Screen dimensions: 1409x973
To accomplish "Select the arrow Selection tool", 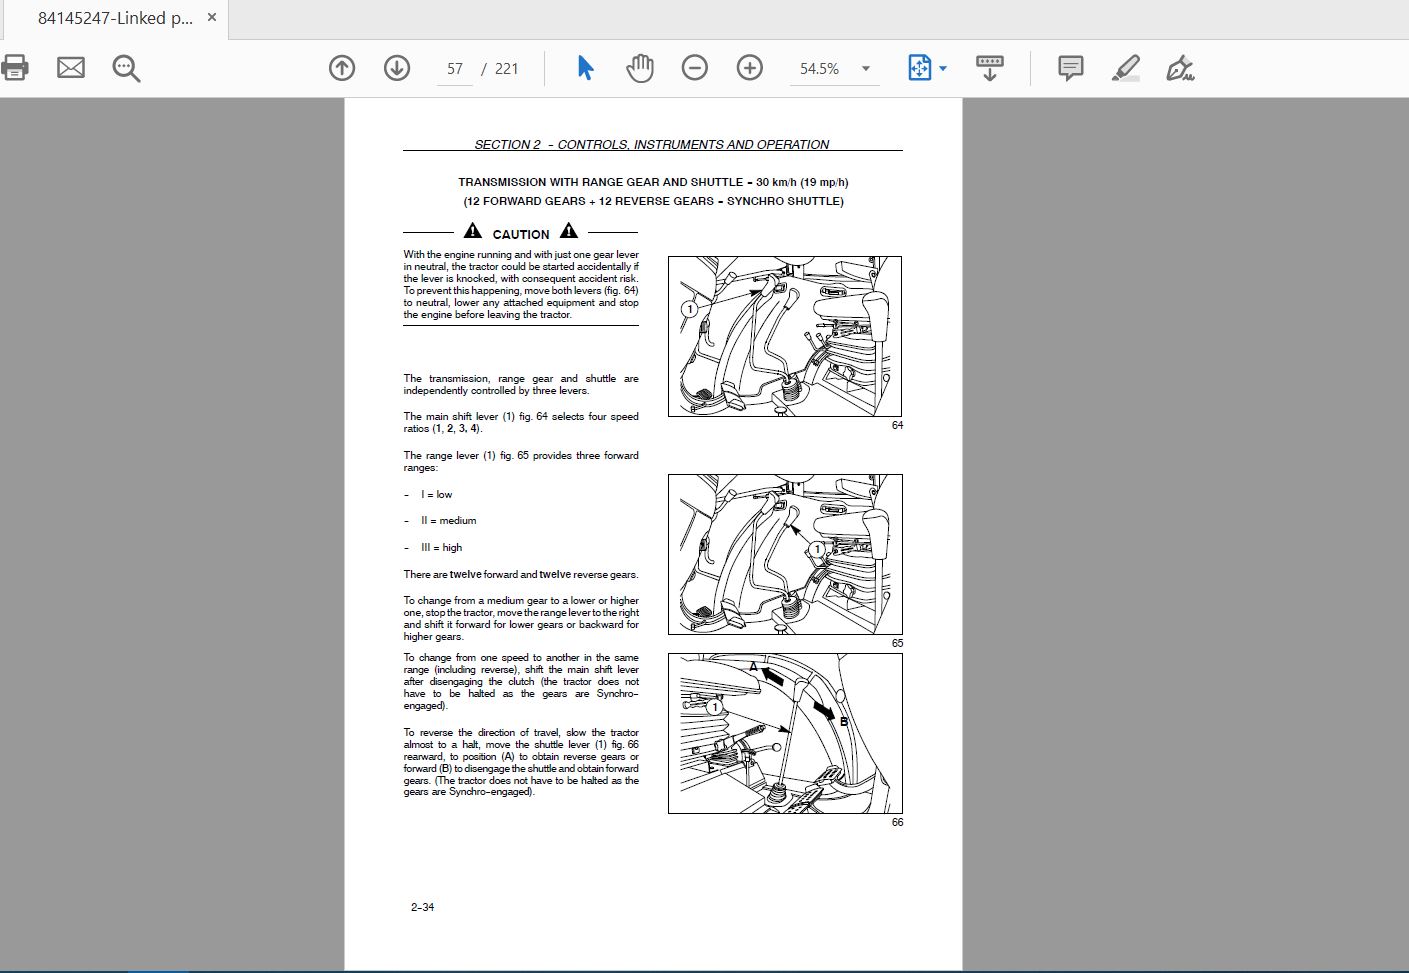I will (x=586, y=68).
